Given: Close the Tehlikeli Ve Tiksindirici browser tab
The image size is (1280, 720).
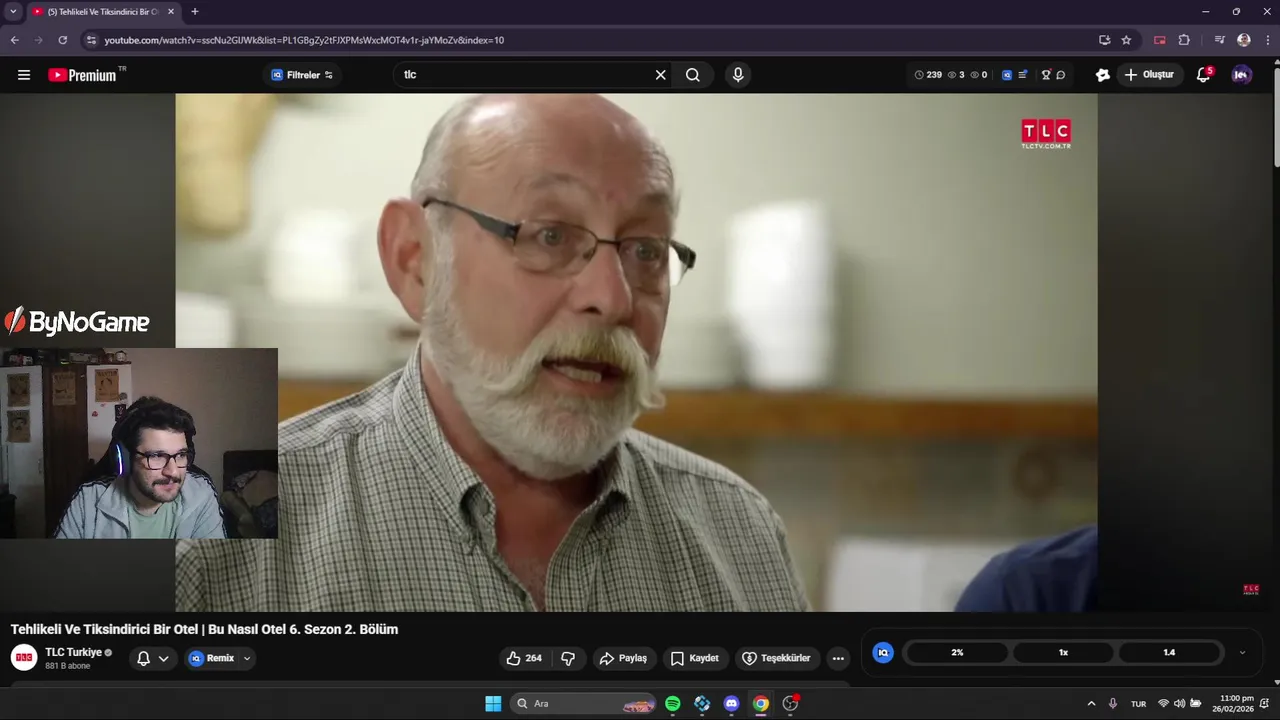Looking at the screenshot, I should click(171, 12).
